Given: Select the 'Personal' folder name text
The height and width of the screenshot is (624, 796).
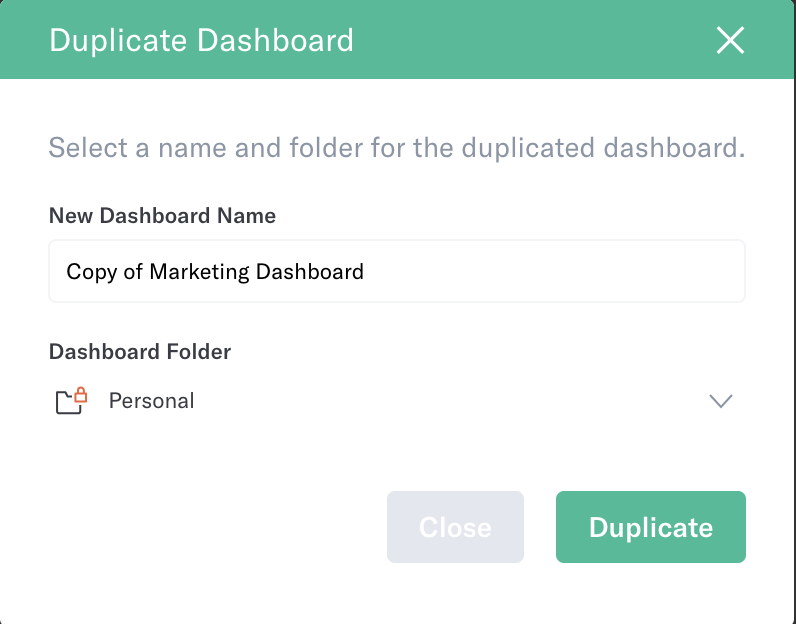Looking at the screenshot, I should 151,401.
